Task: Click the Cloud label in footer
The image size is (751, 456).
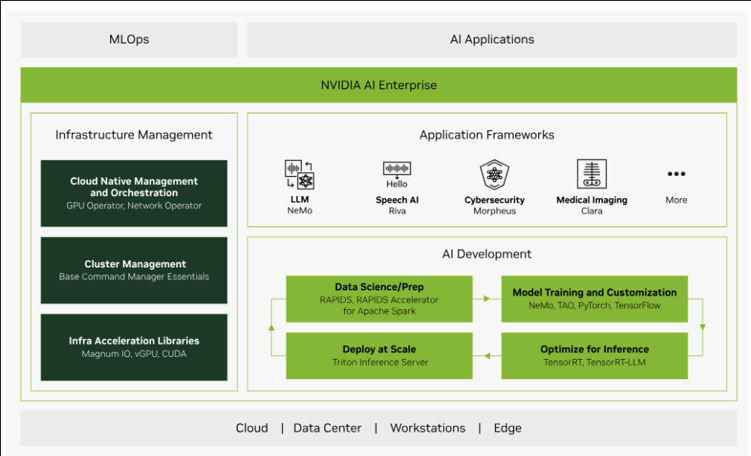Action: pos(252,428)
